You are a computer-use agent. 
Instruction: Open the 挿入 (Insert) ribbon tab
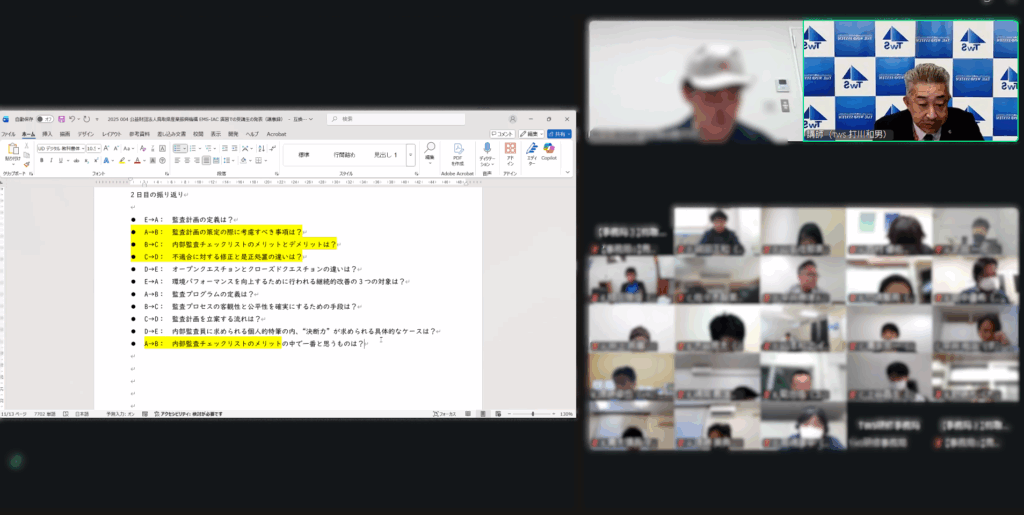pos(47,133)
